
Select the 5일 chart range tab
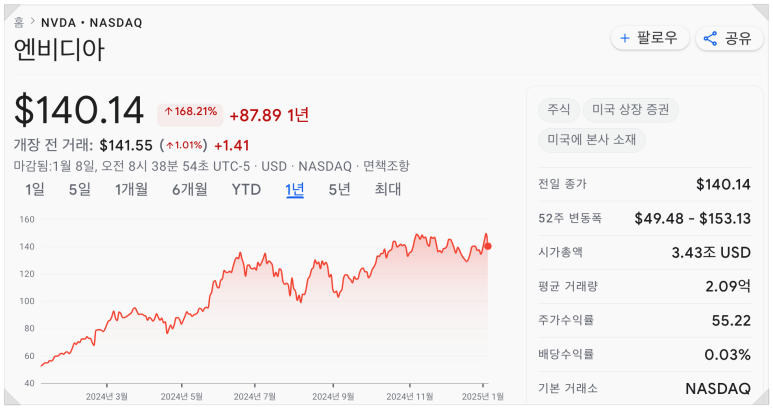pyautogui.click(x=79, y=189)
